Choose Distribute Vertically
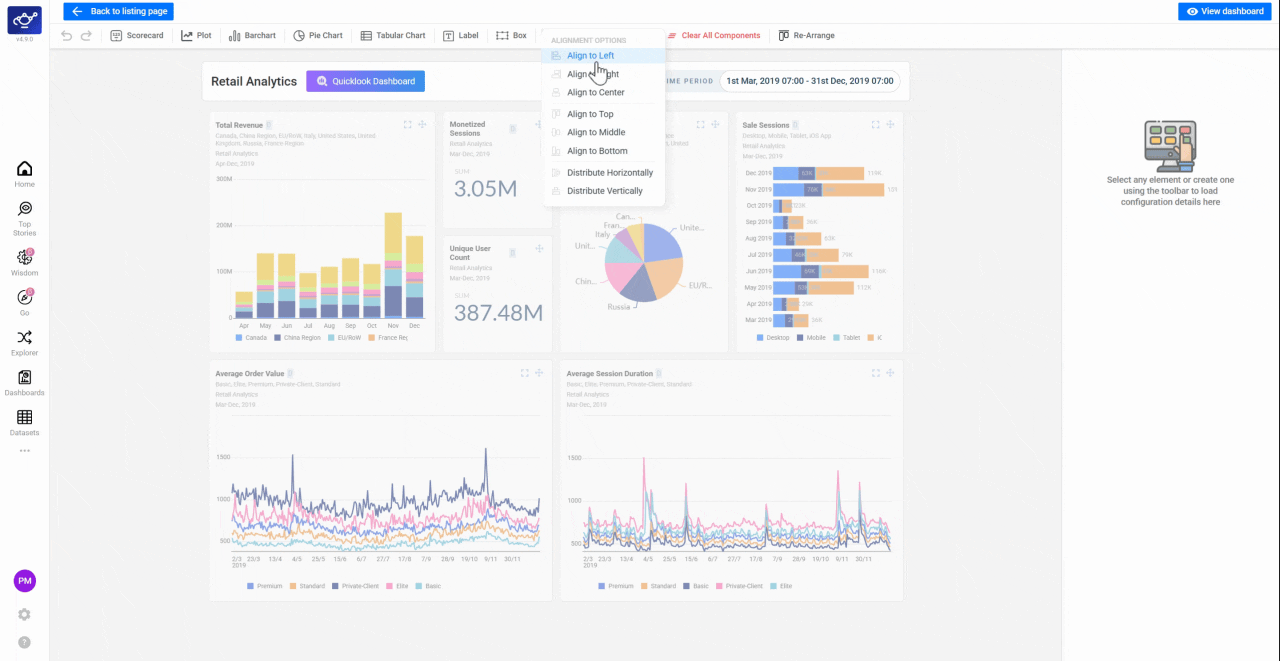Viewport: 1280px width, 661px height. tap(603, 191)
